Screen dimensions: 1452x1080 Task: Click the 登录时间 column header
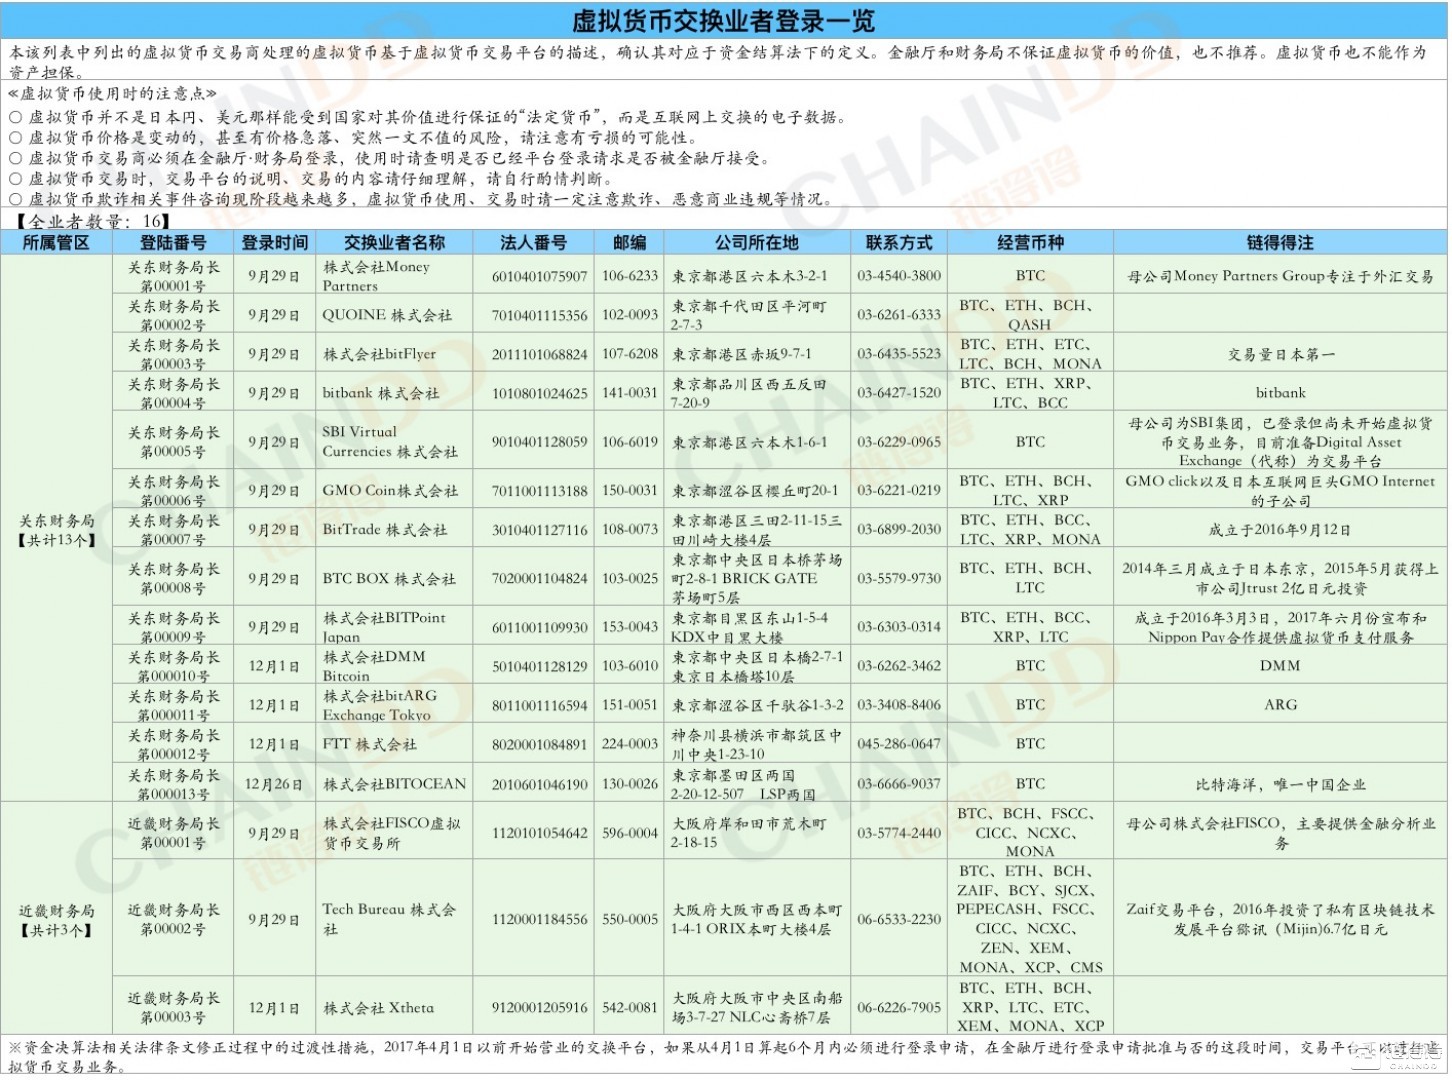pos(275,243)
